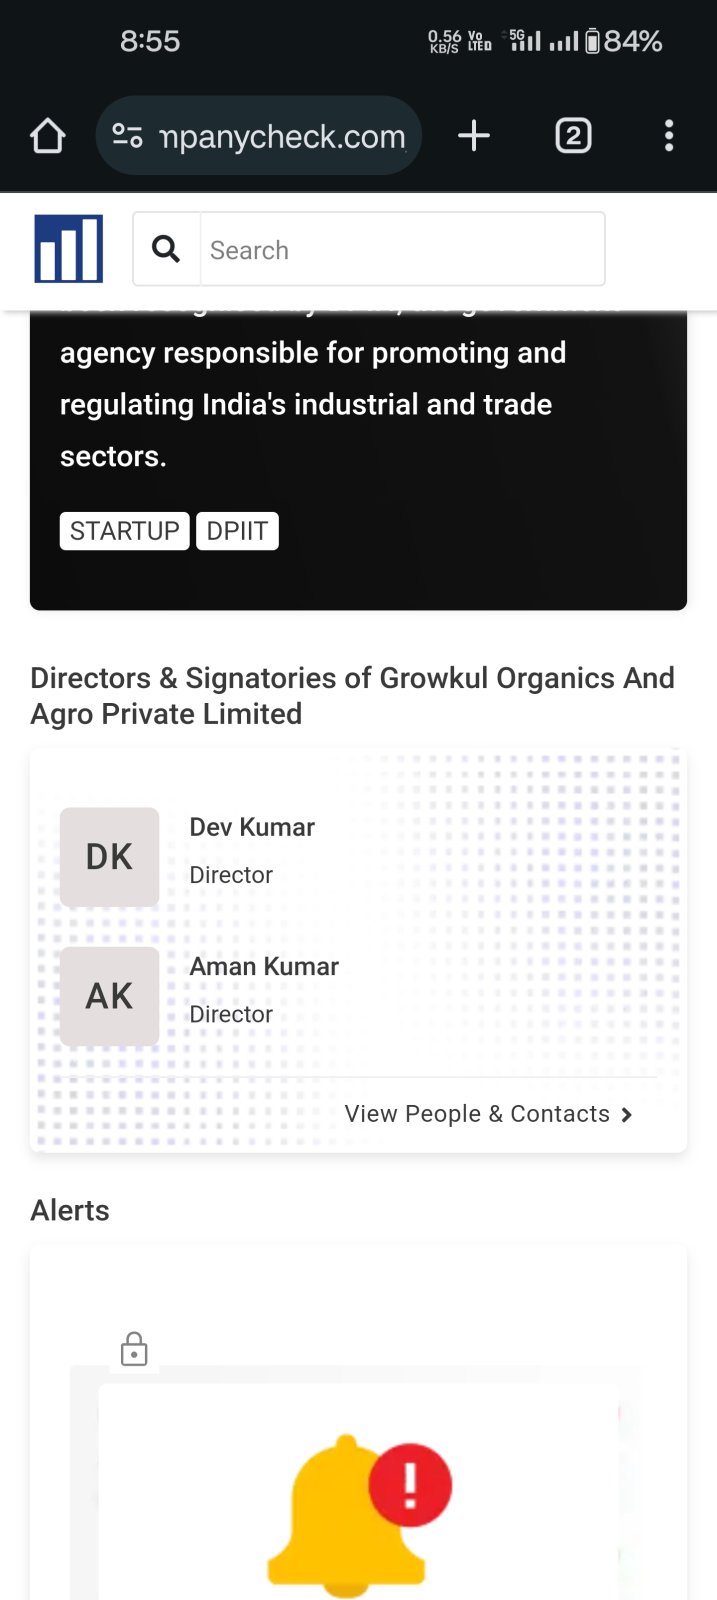Open the tab switcher showing 2 tabs
This screenshot has width=717, height=1600.
pyautogui.click(x=573, y=136)
